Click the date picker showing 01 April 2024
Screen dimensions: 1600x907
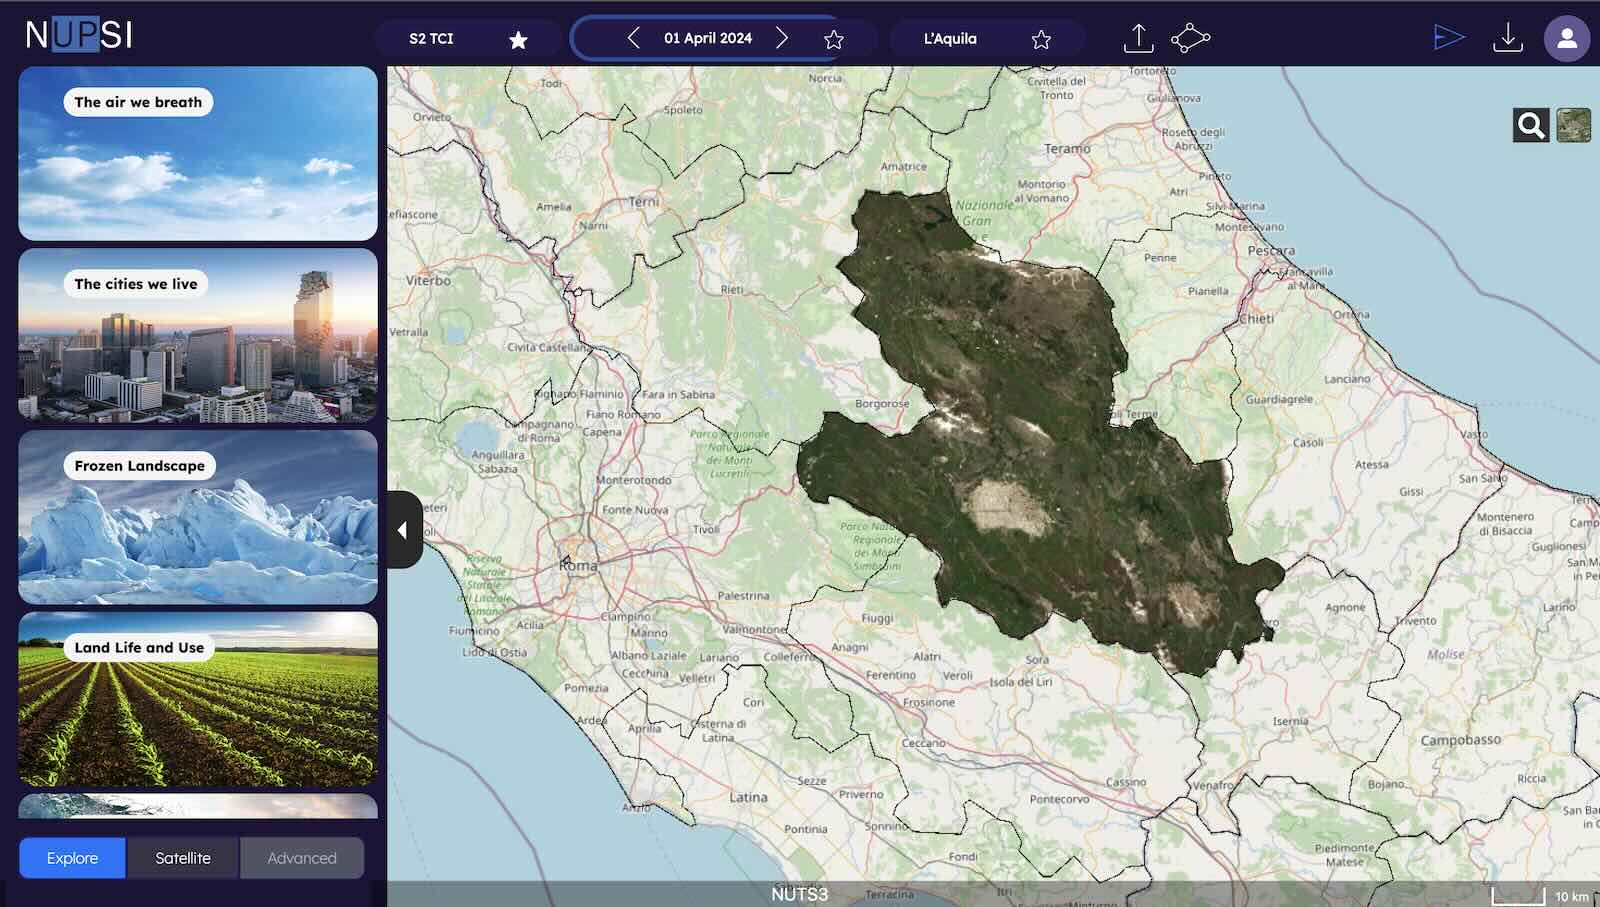click(709, 38)
